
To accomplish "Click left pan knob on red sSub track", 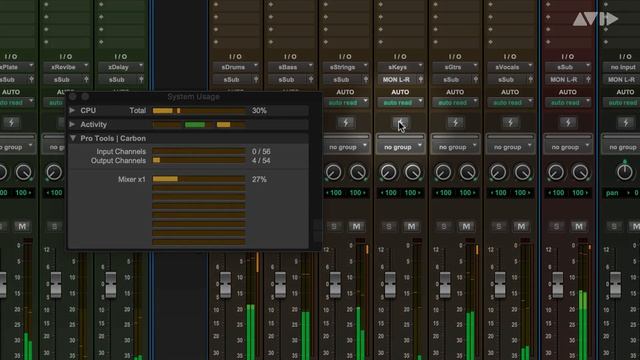I will point(556,173).
